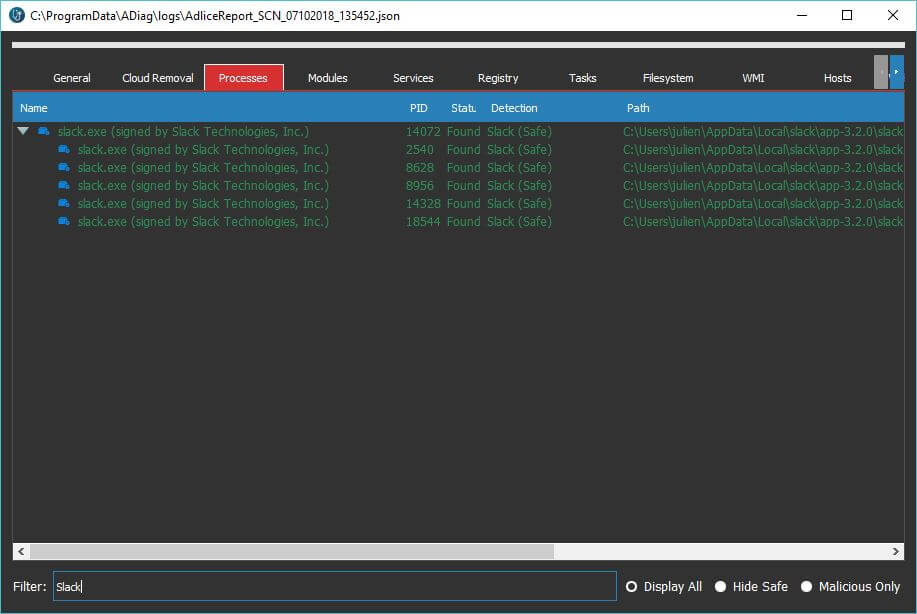Click the Filter text input field

pos(334,587)
